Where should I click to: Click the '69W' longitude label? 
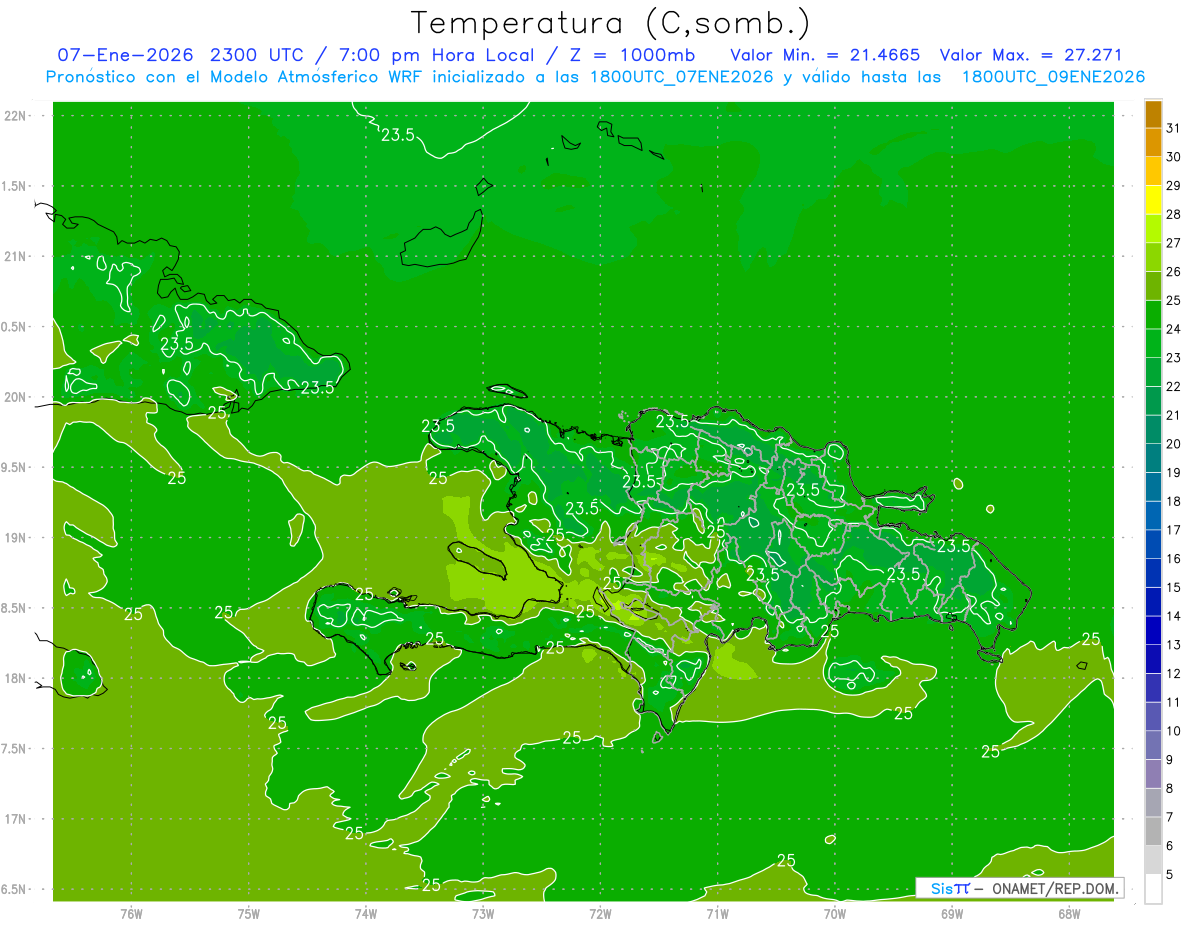coord(952,914)
